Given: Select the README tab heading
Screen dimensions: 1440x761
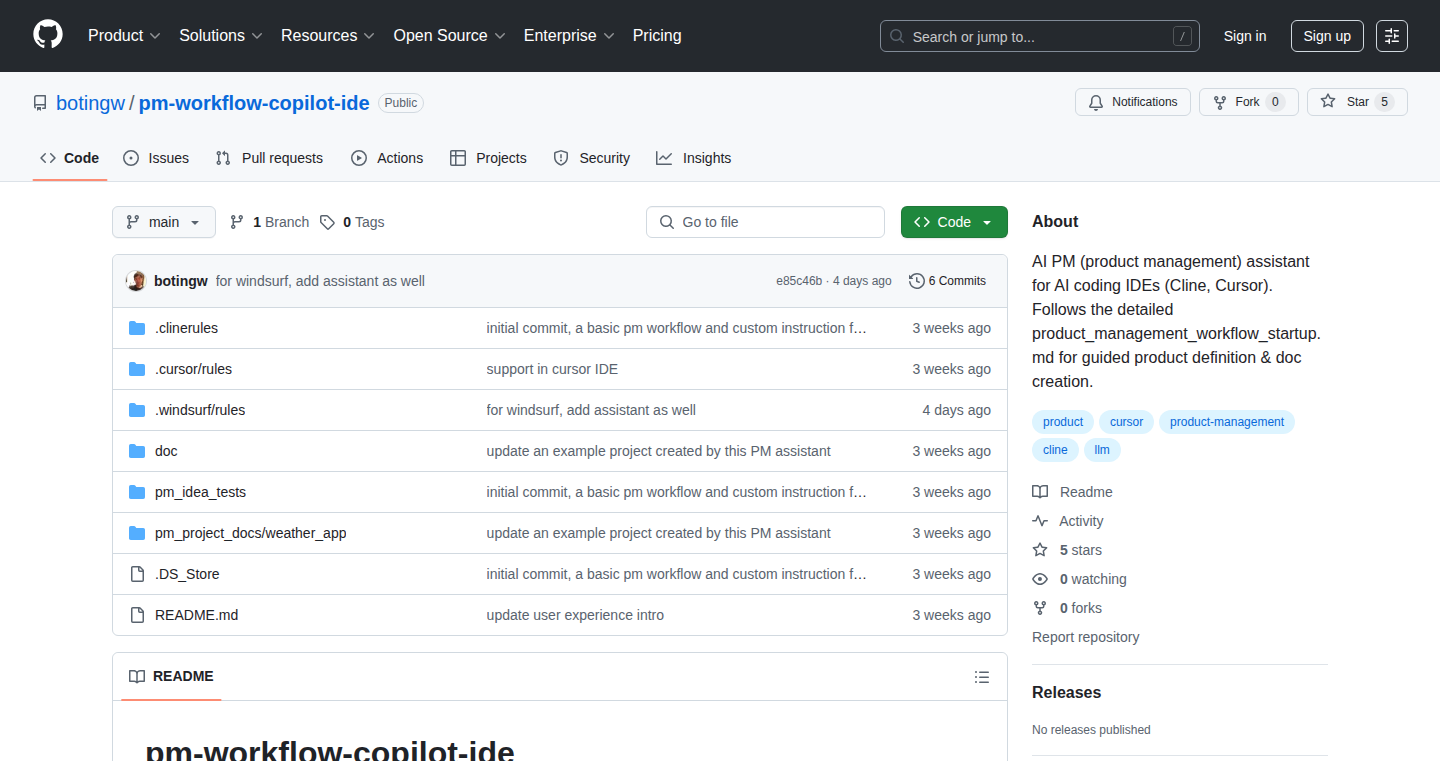Looking at the screenshot, I should 171,677.
